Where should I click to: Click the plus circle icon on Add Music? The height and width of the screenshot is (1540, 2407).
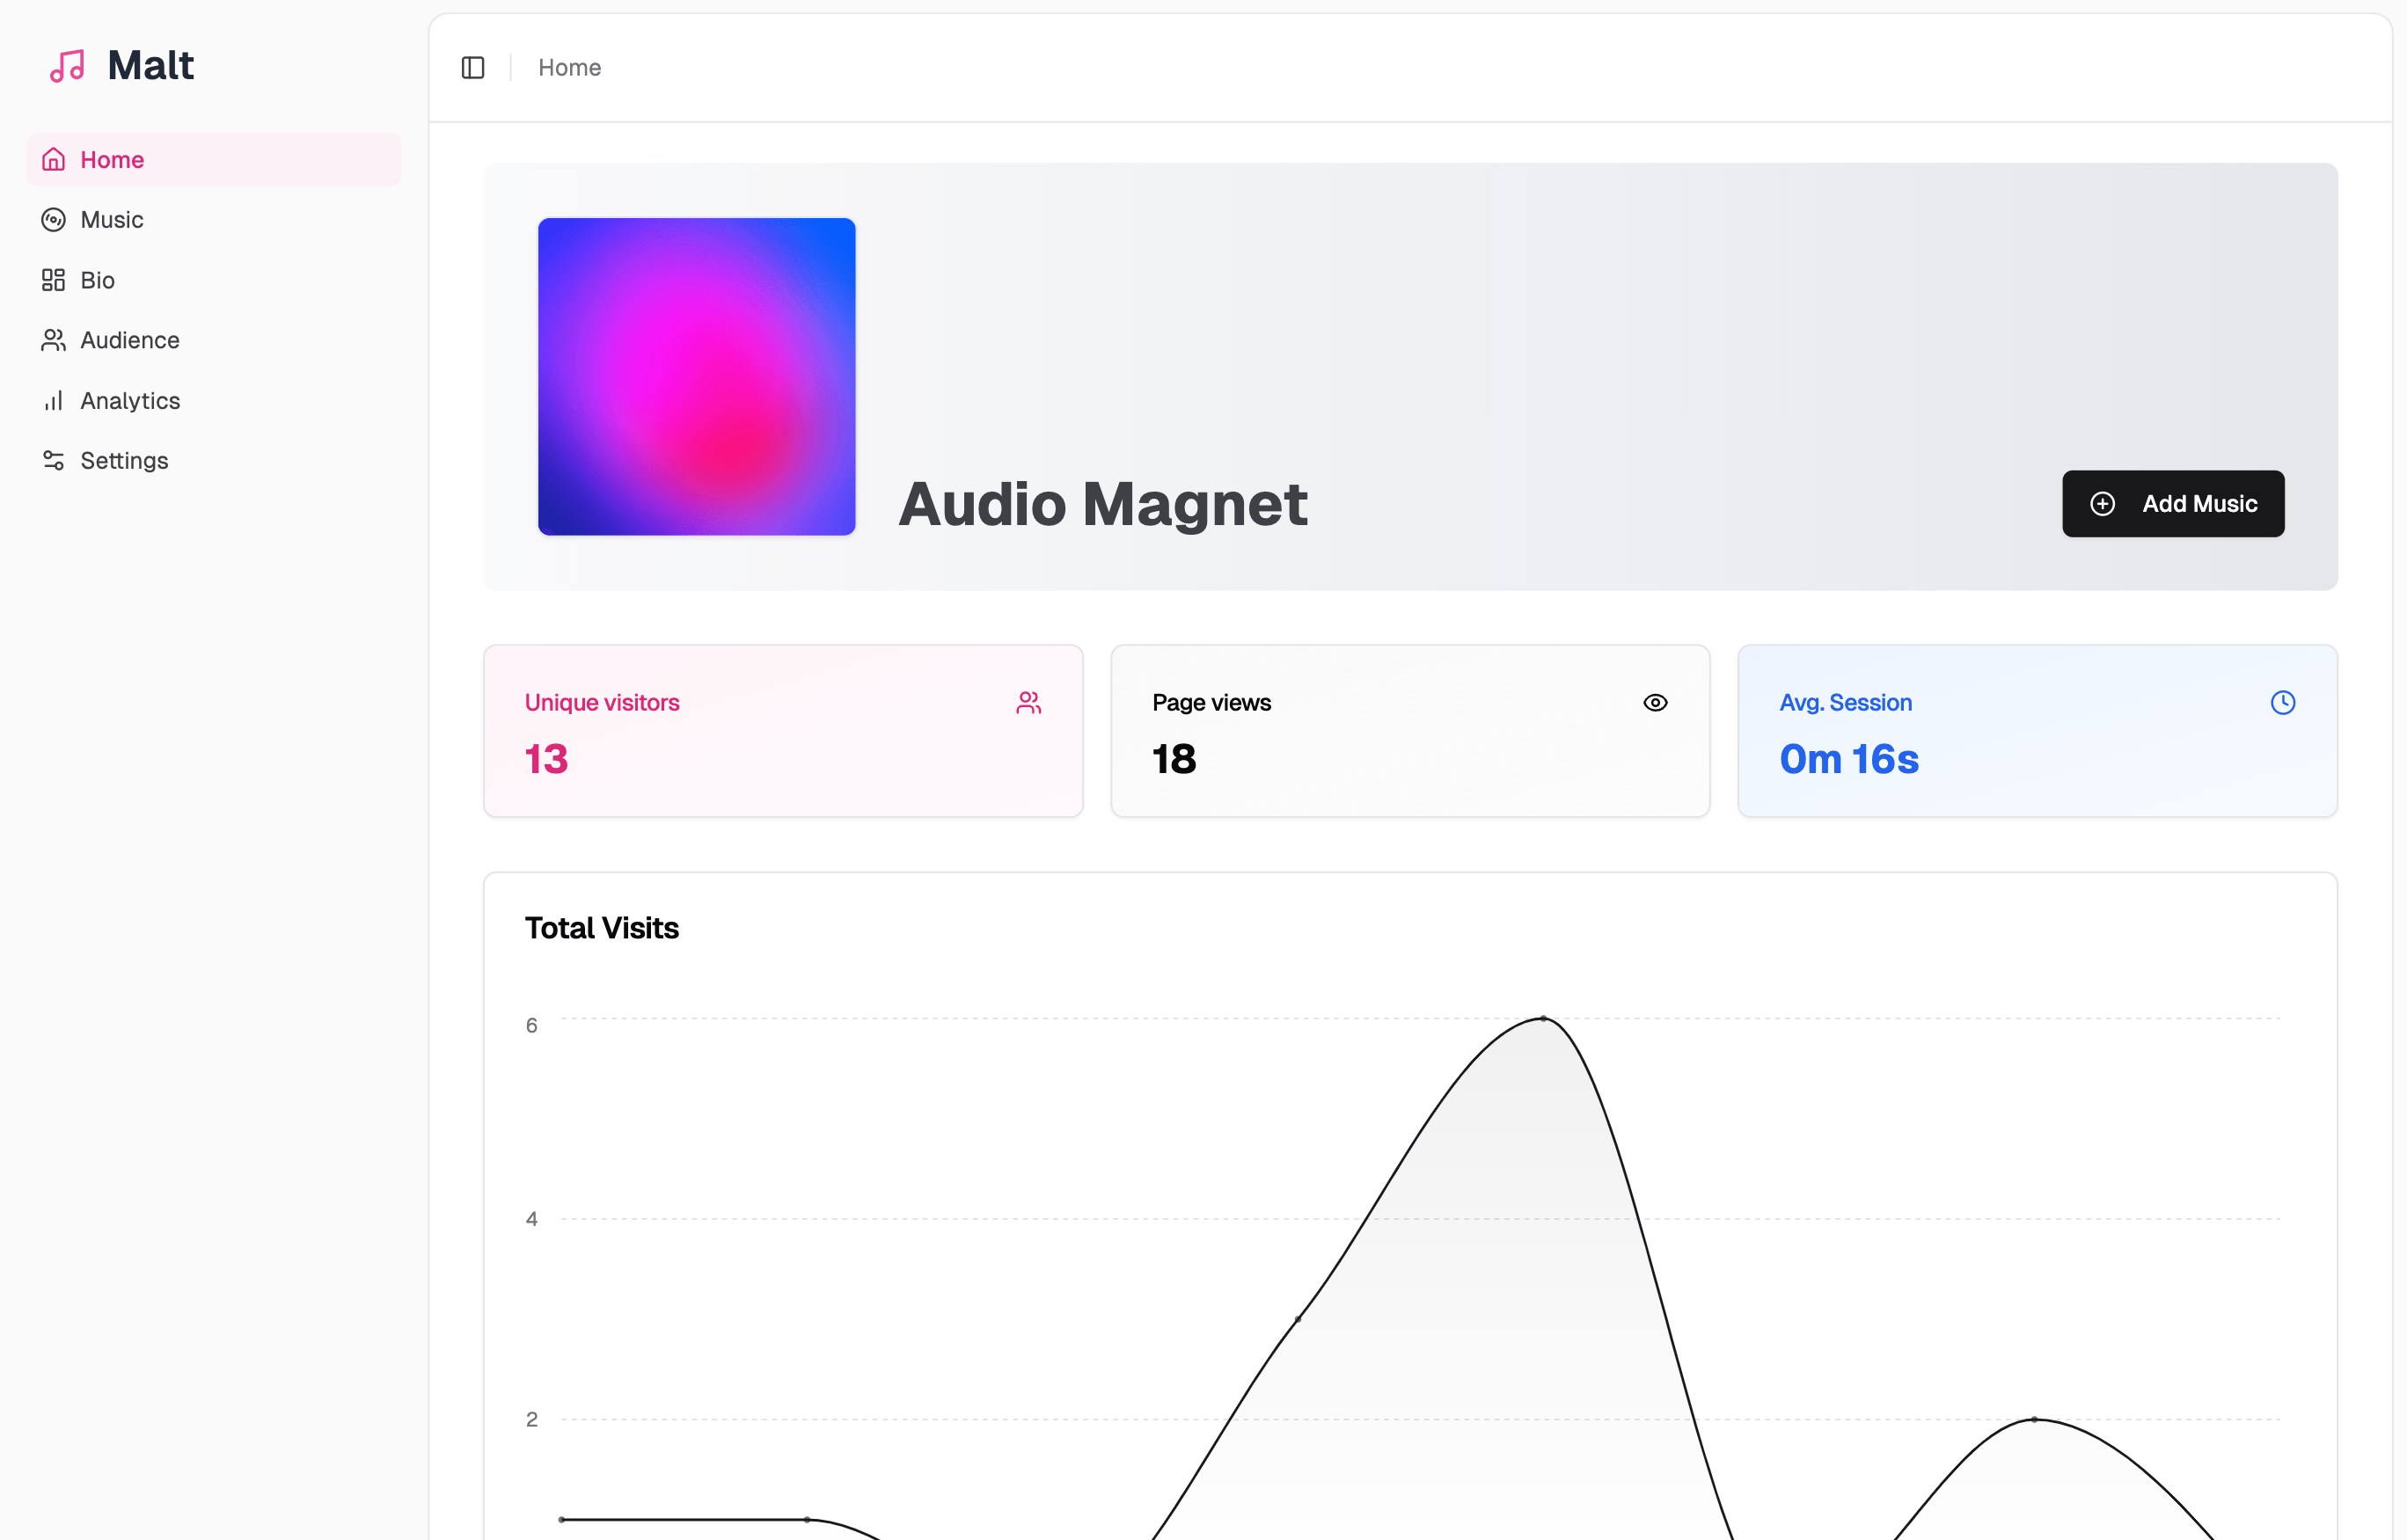[x=2102, y=503]
